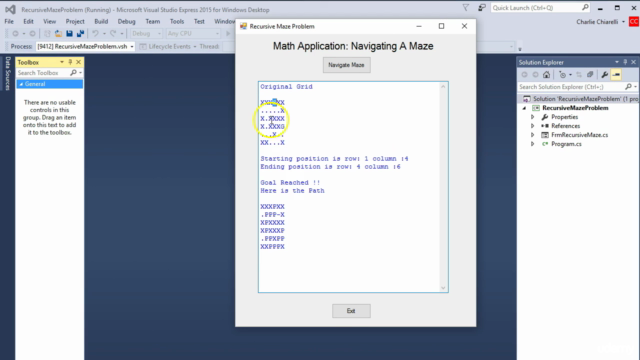Toggle Preview Selected Items highlighted button
The width and height of the screenshot is (640, 360).
coord(616,75)
